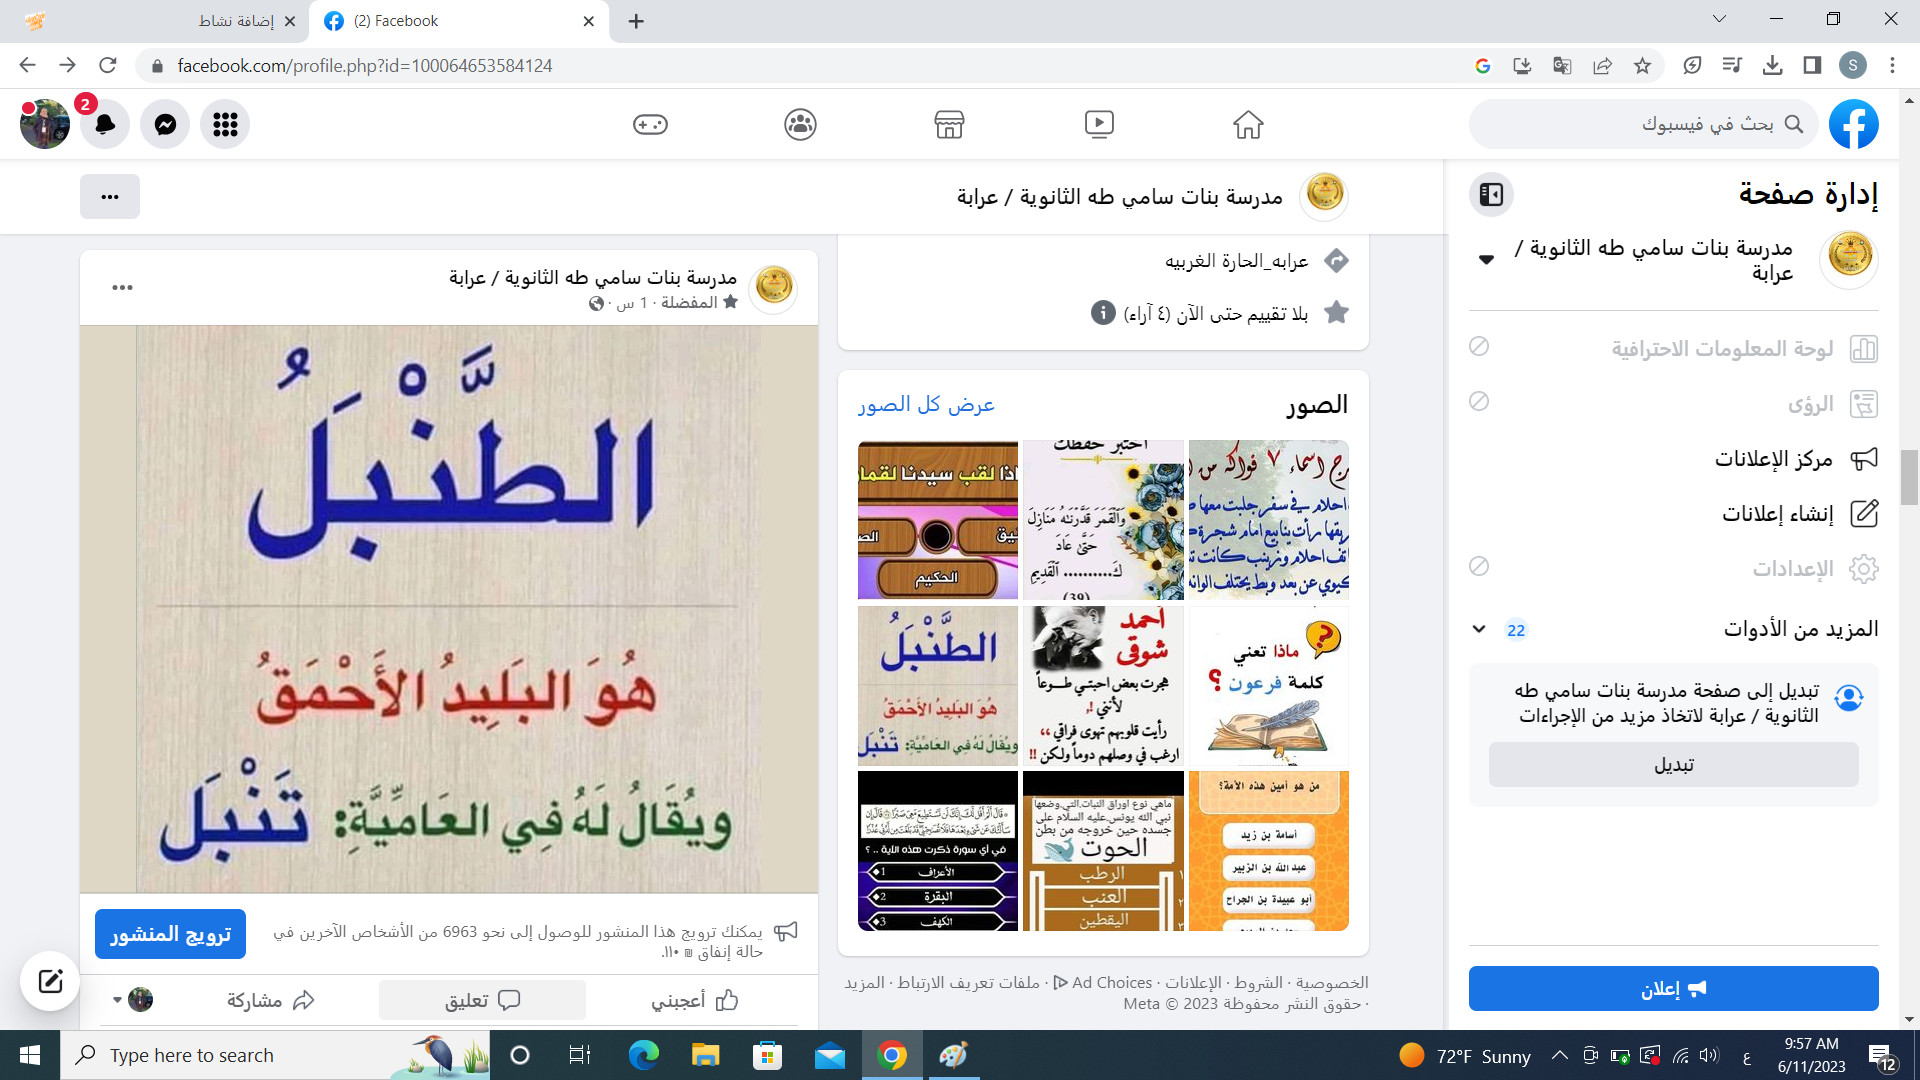Collapse the page management sidebar
This screenshot has height=1080, width=1920.
tap(1491, 194)
